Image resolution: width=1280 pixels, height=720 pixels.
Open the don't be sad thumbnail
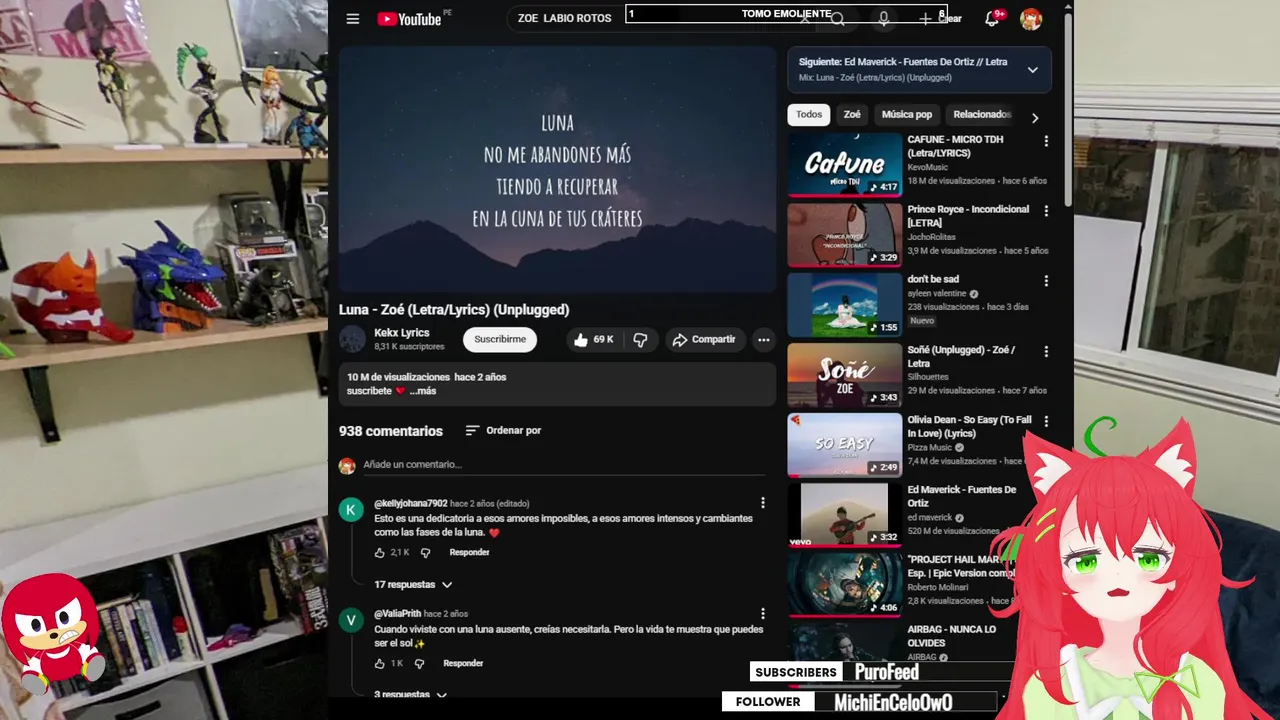(x=844, y=305)
